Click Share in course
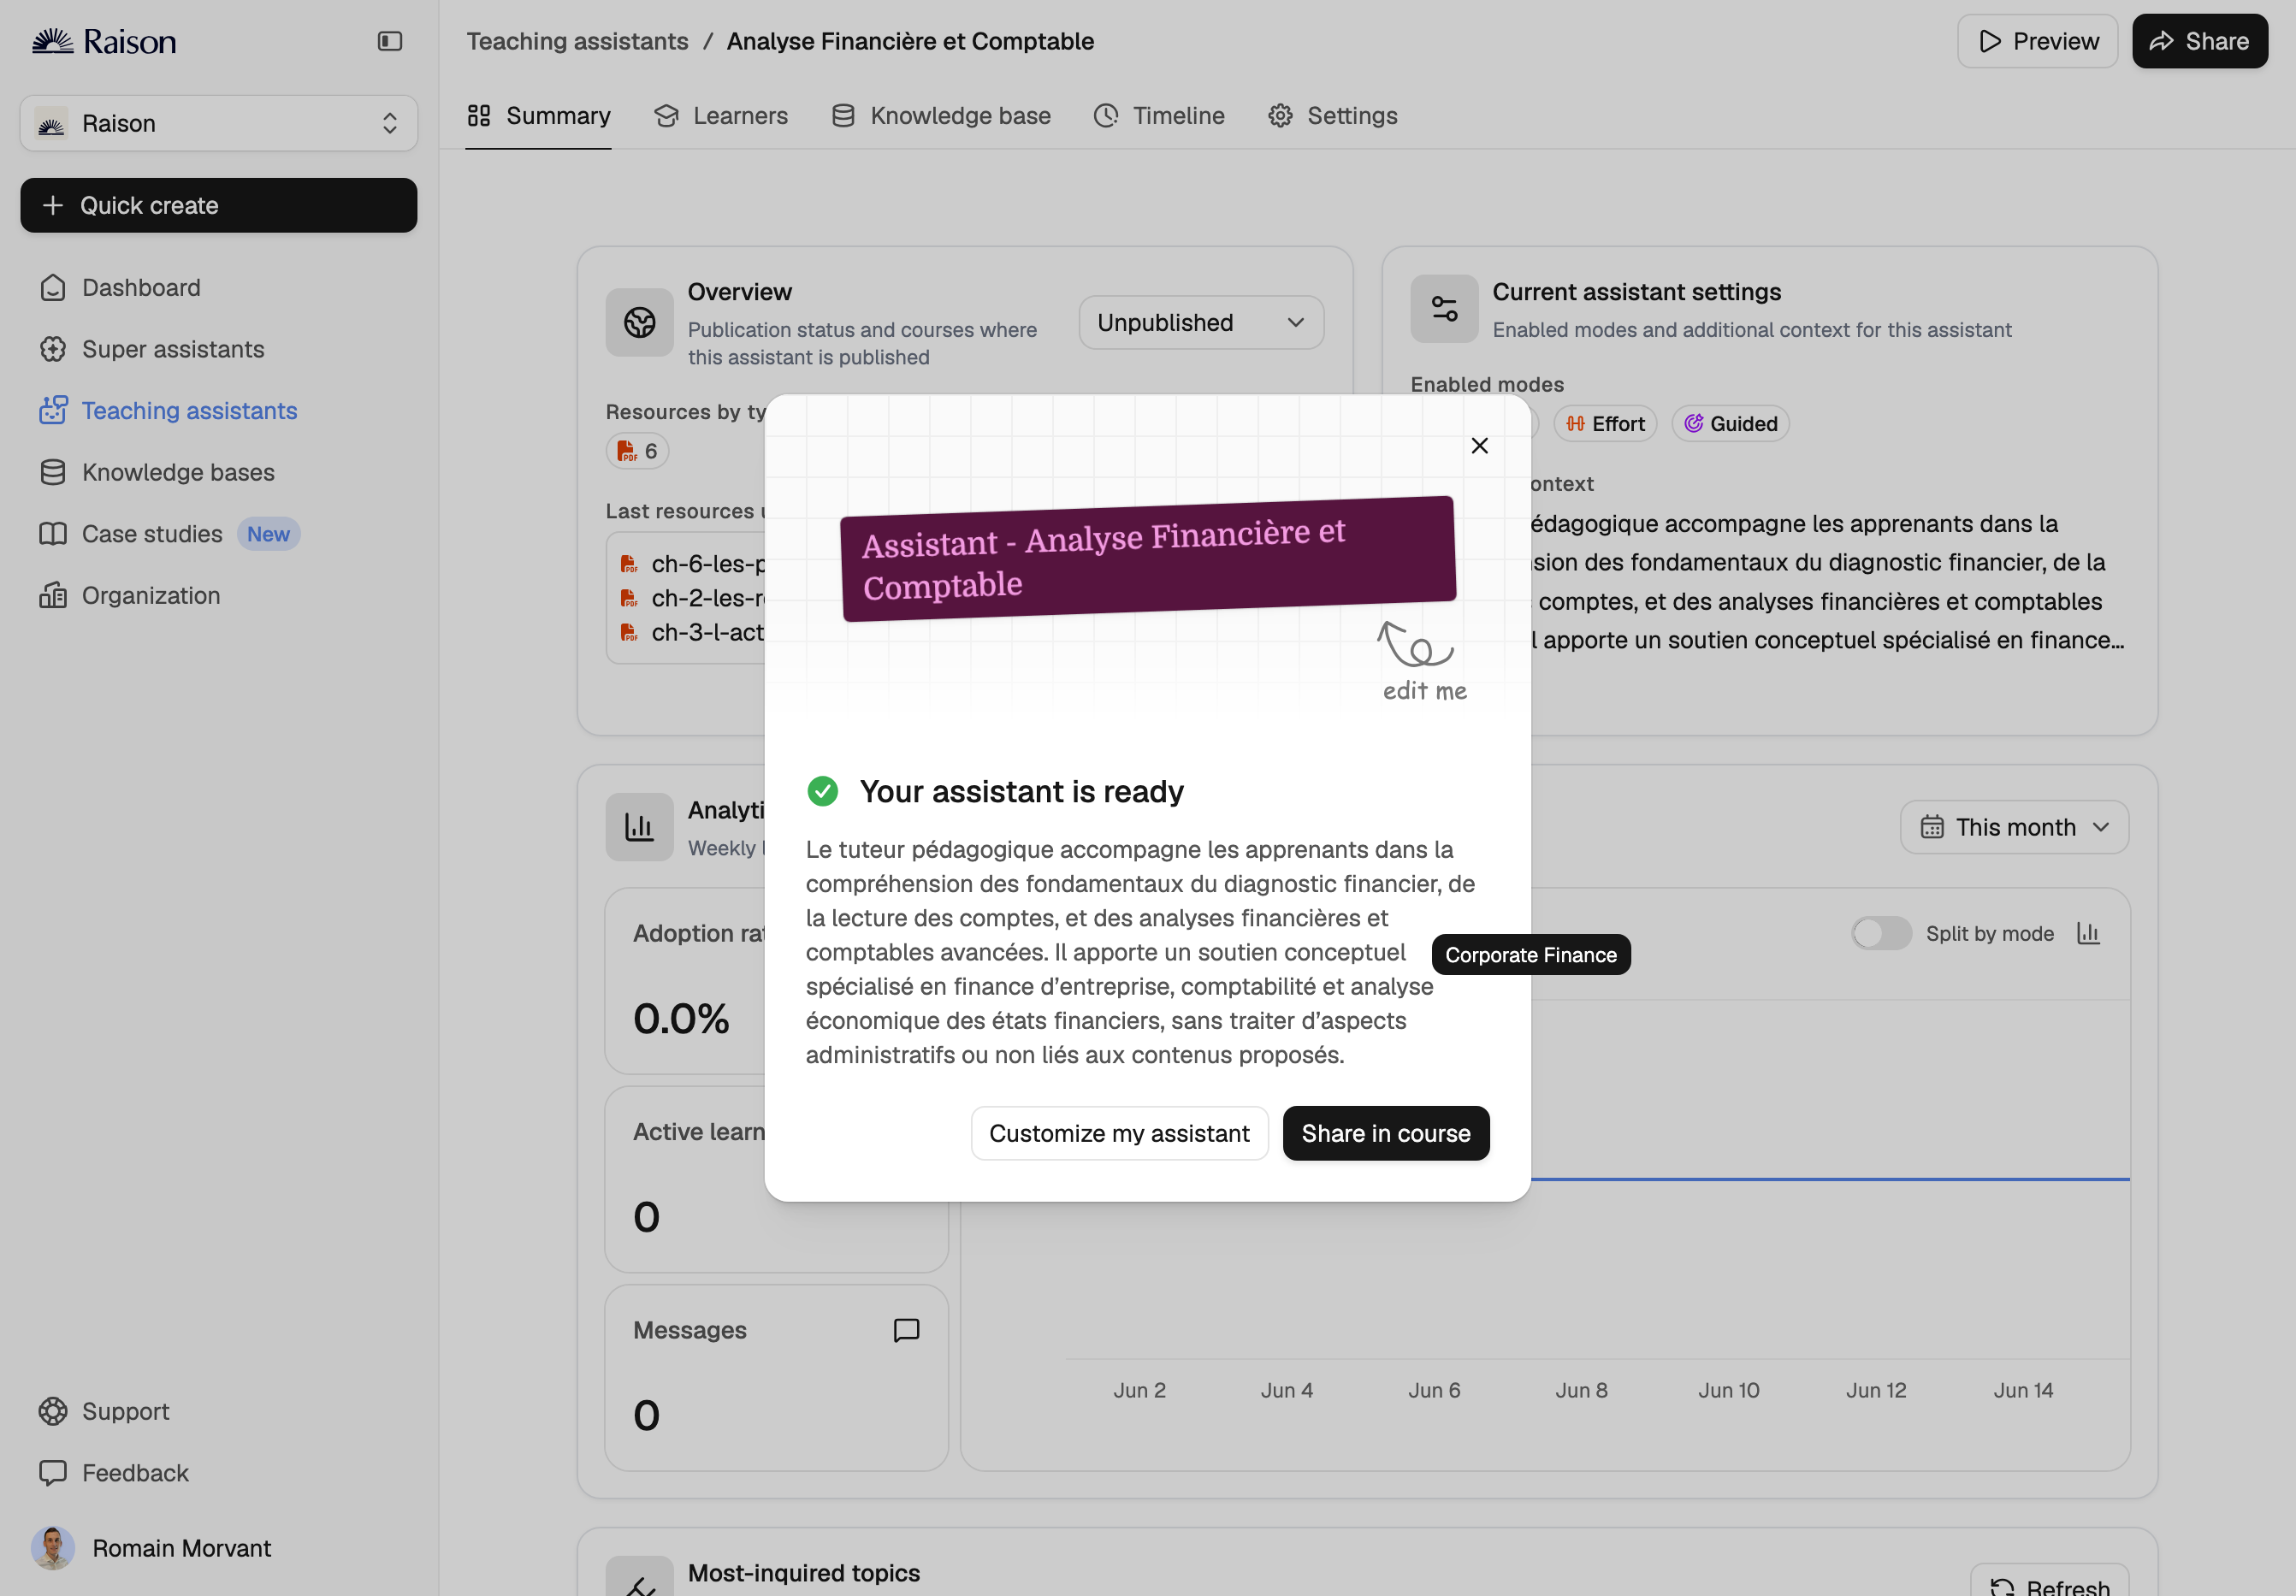2296x1596 pixels. [1386, 1133]
